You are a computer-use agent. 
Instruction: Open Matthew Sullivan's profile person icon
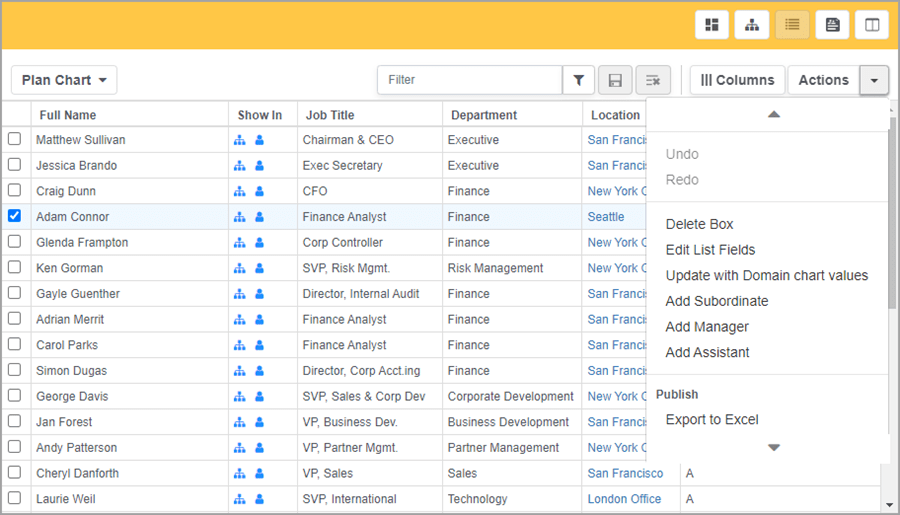[x=259, y=140]
